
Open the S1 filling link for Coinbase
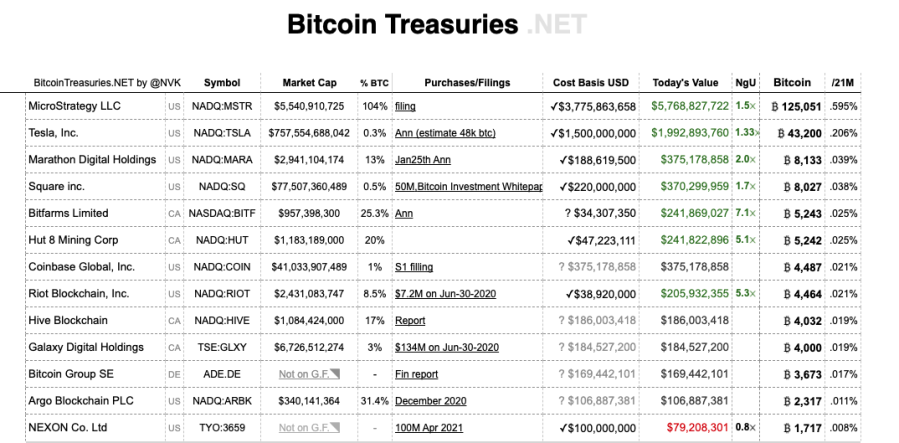pyautogui.click(x=414, y=266)
